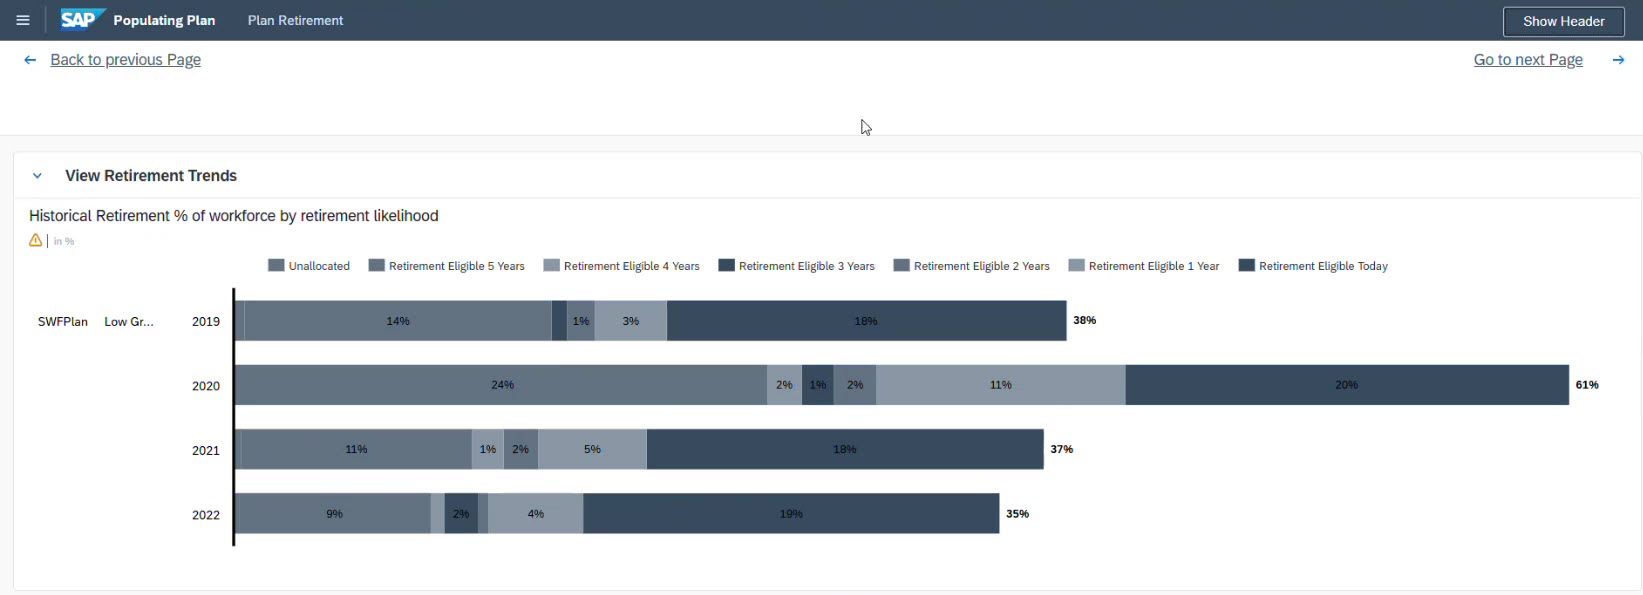Click the Unallocated legend color swatch
This screenshot has height=595, width=1643.
[276, 266]
